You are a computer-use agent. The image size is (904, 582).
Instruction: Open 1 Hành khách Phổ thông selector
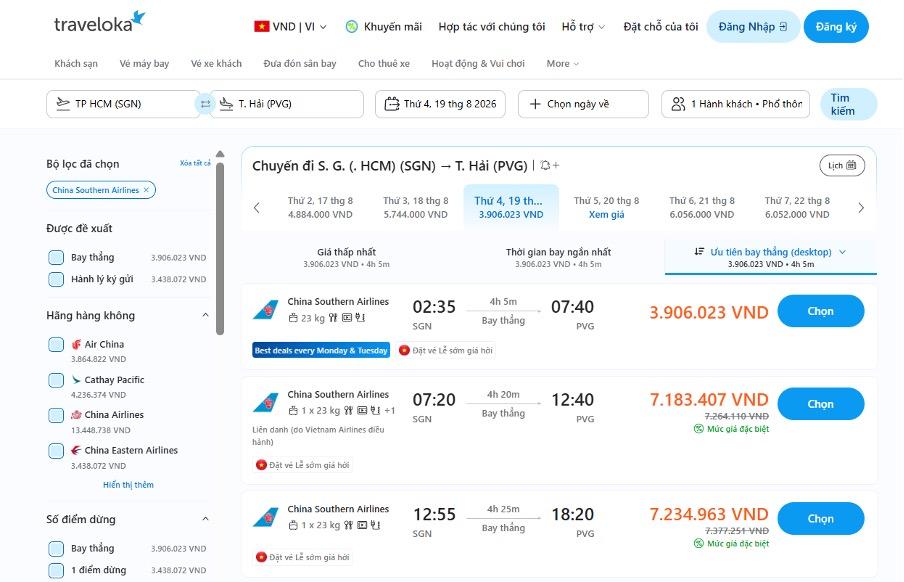735,104
